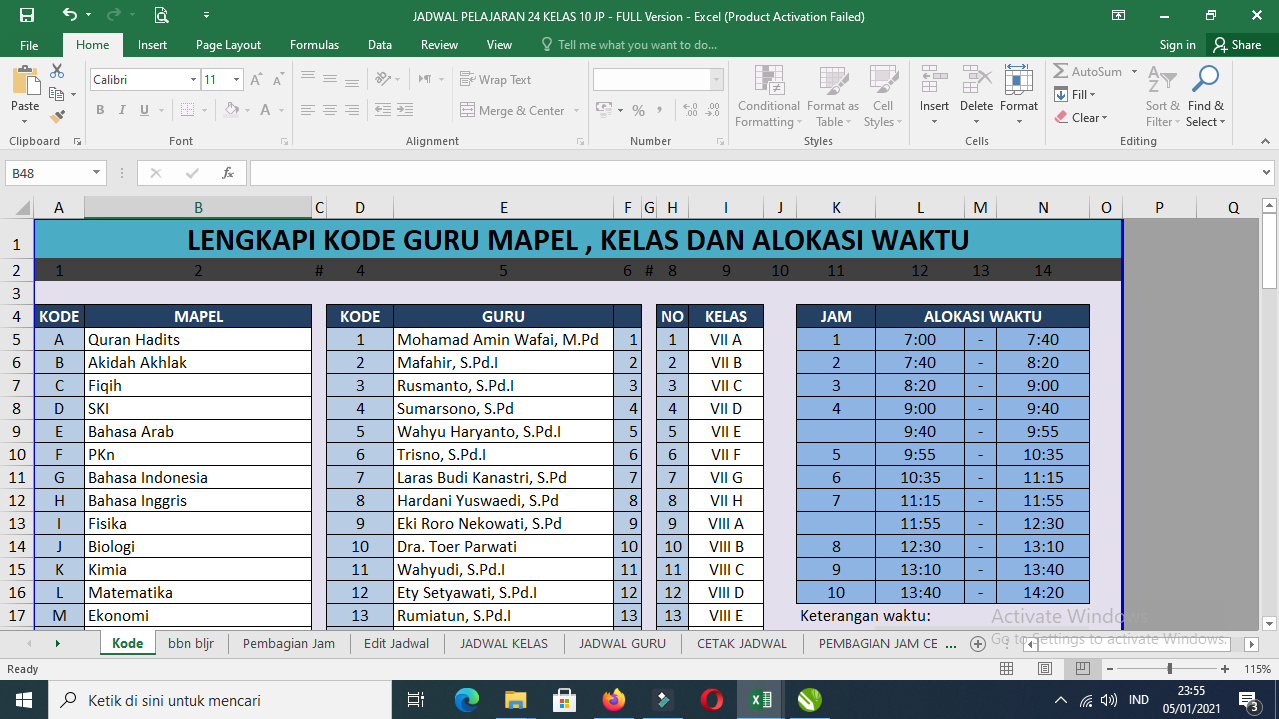This screenshot has width=1279, height=719.
Task: Toggle Italic formatting
Action: 122,111
